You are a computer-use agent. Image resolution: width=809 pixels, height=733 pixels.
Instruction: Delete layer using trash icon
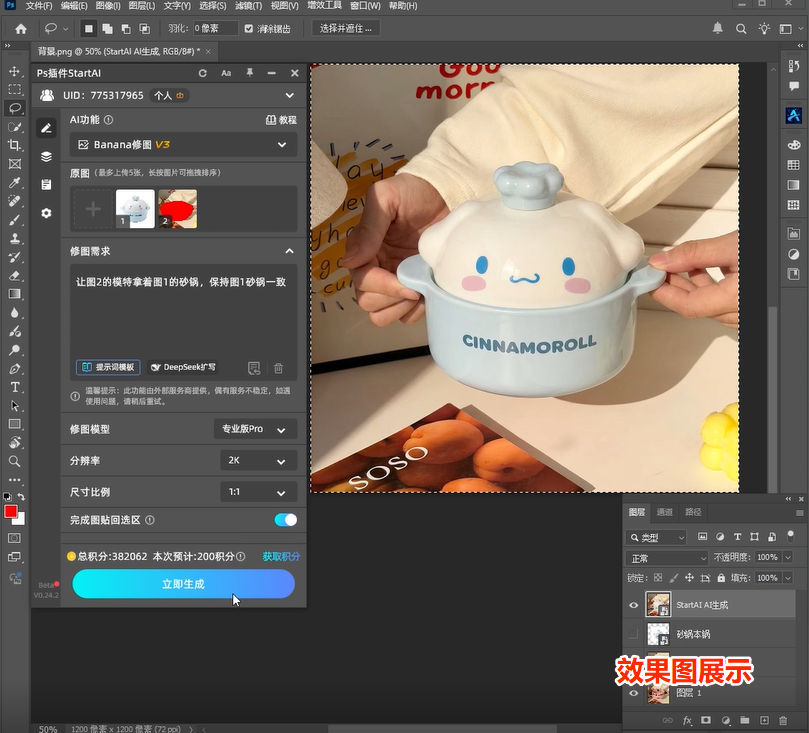(783, 720)
